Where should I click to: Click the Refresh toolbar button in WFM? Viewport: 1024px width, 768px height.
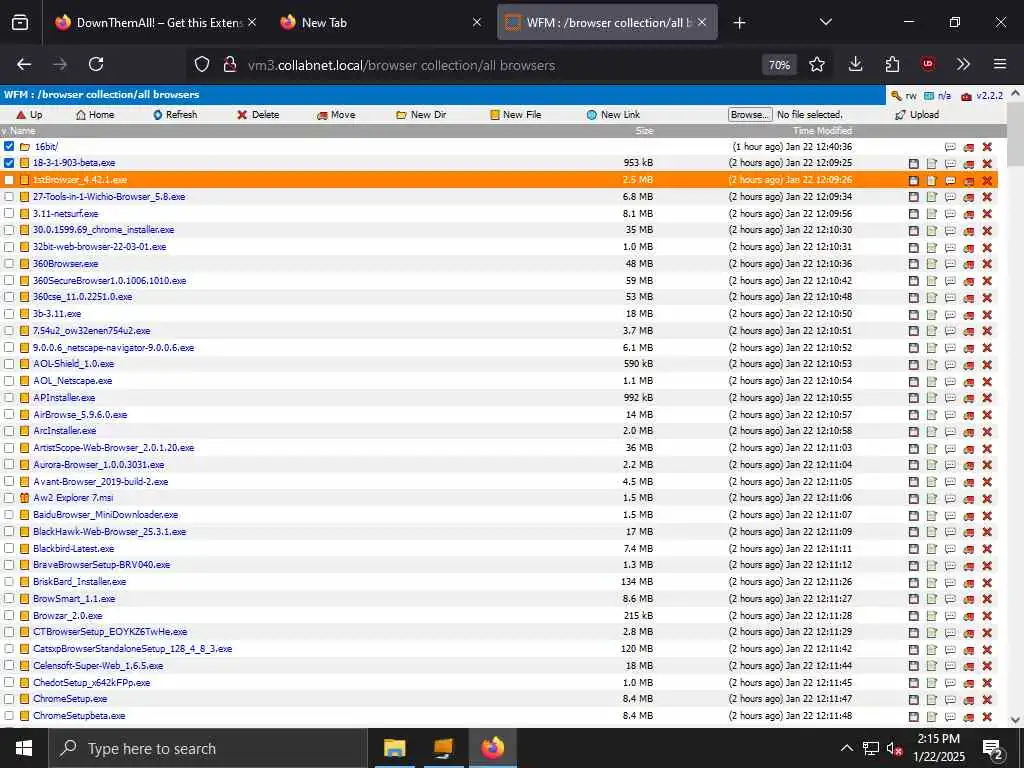click(x=175, y=115)
